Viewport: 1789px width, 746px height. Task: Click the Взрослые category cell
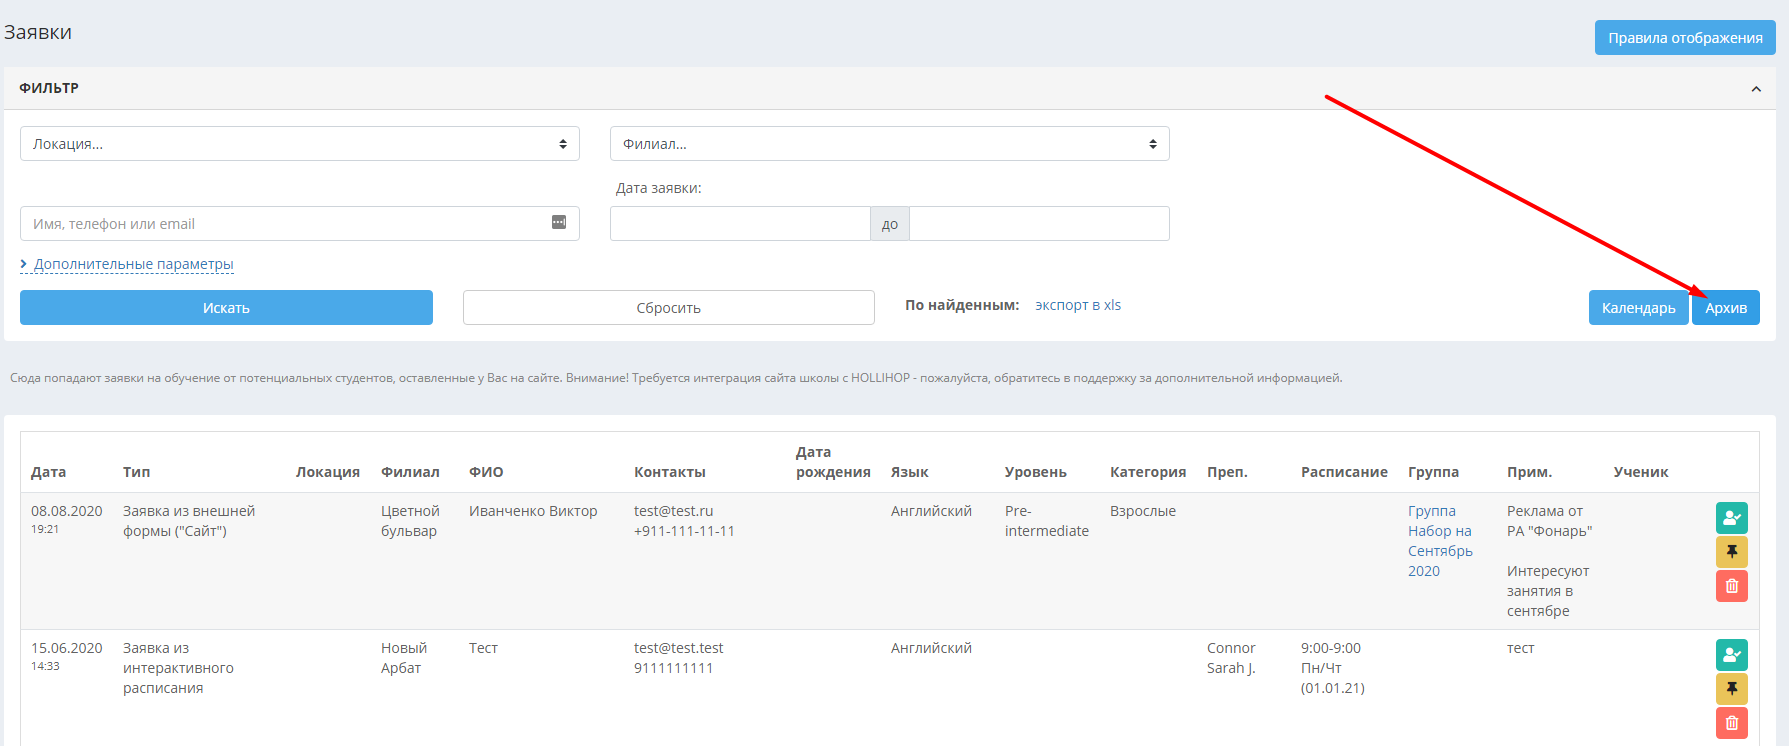pos(1143,511)
